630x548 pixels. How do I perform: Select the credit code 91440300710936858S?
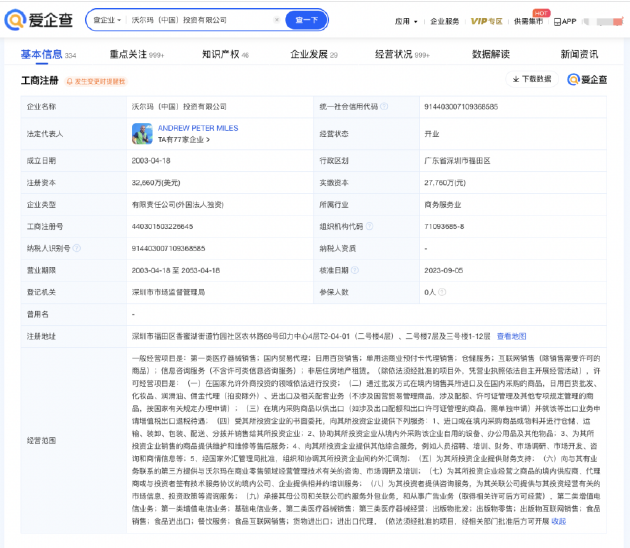click(461, 107)
